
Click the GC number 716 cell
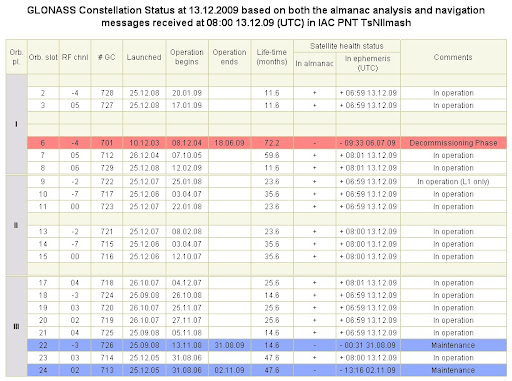107,257
